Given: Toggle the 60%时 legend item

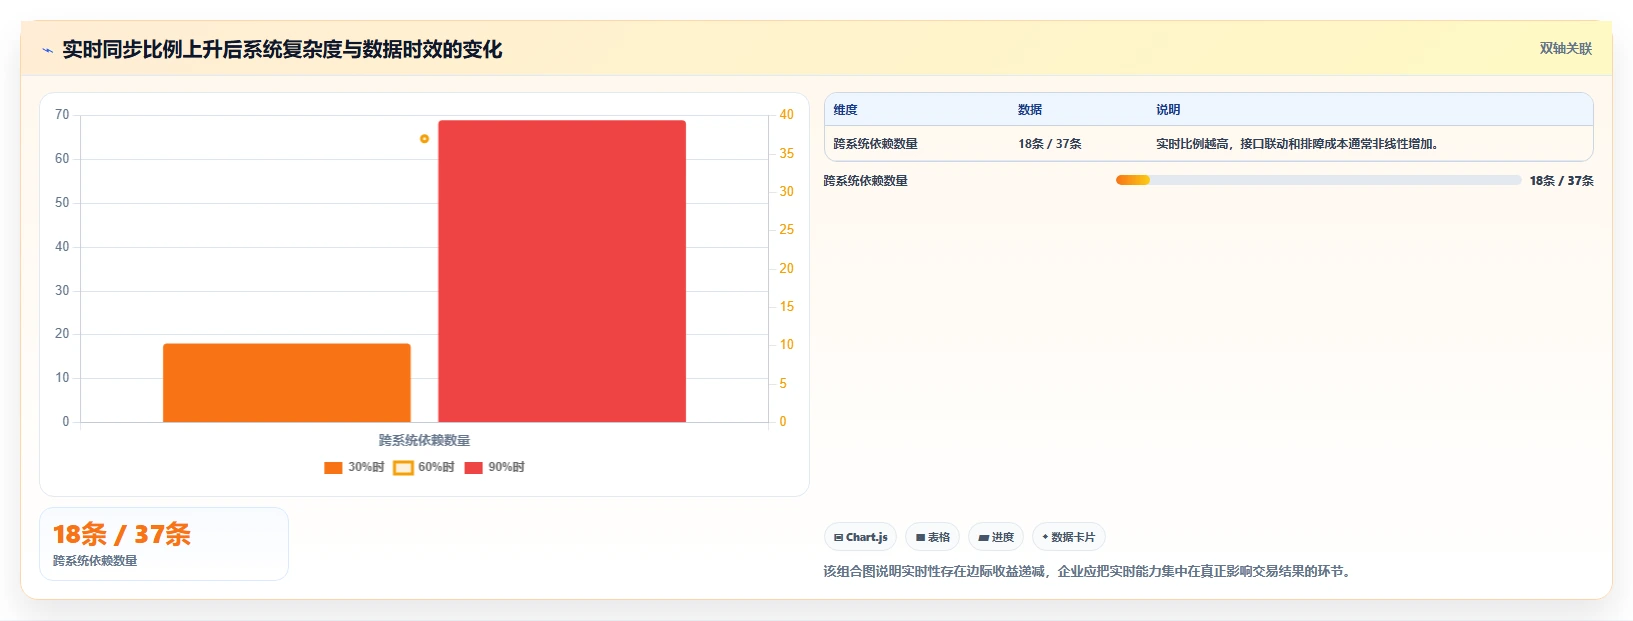Looking at the screenshot, I should pos(424,467).
